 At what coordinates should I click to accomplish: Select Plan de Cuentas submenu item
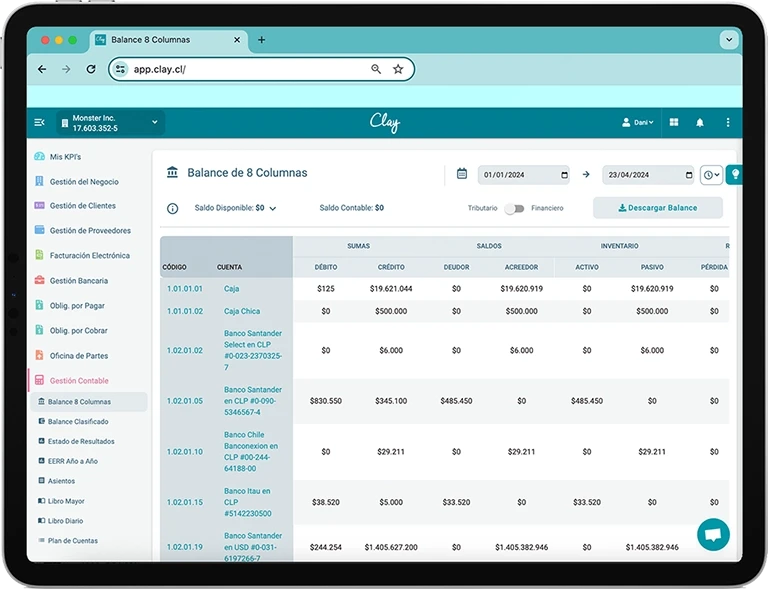(72, 541)
